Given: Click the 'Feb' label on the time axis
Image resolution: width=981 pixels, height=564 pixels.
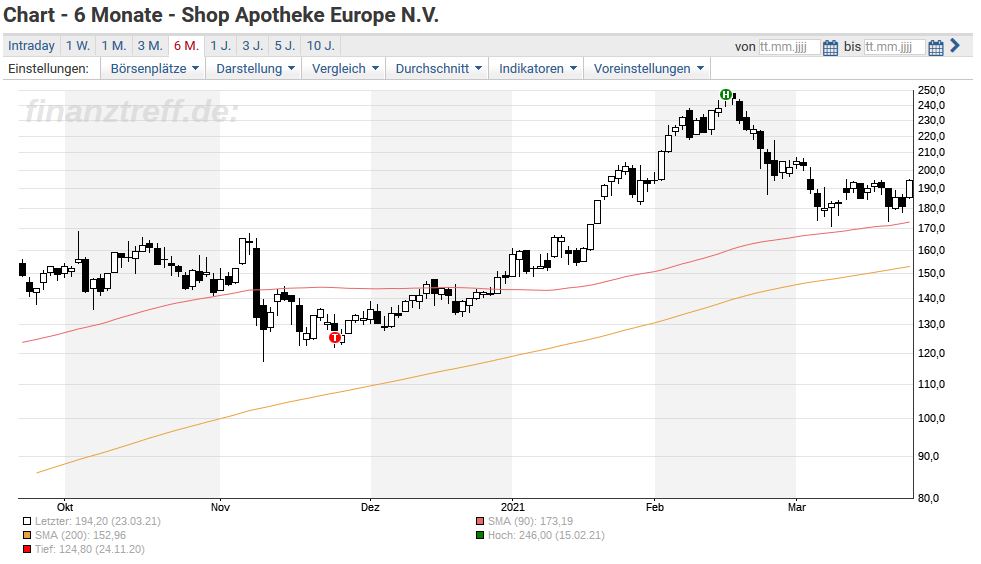Looking at the screenshot, I should [x=654, y=507].
